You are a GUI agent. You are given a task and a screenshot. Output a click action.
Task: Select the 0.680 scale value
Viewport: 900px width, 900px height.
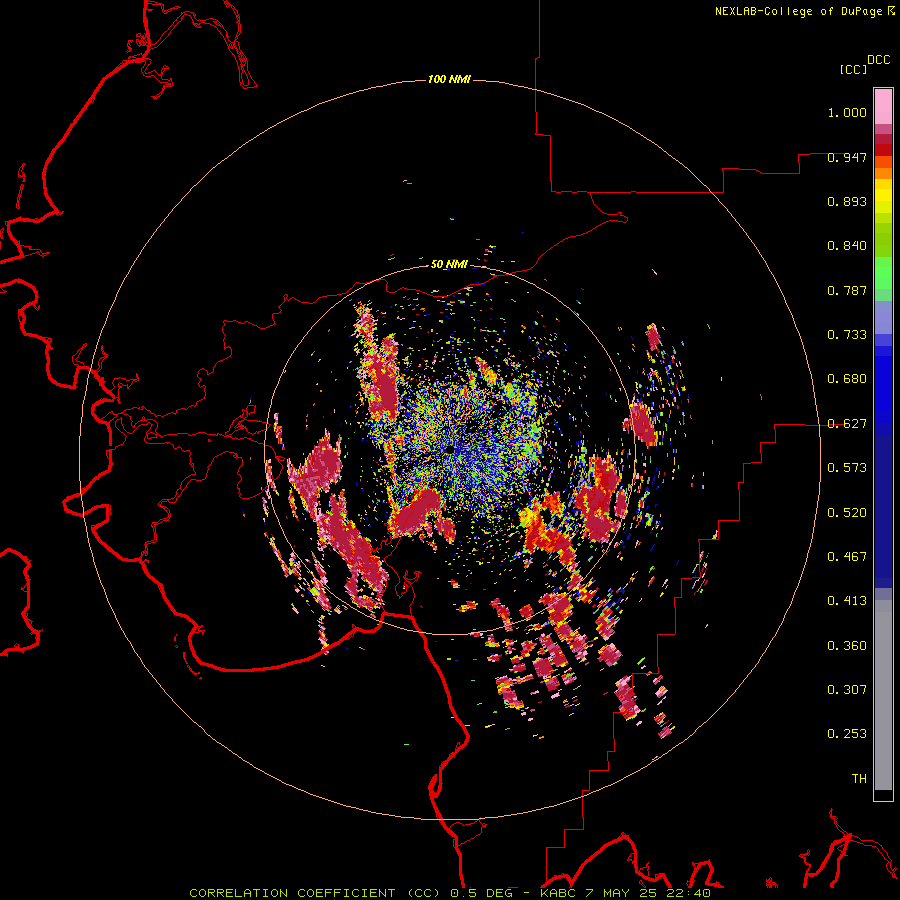(x=847, y=379)
